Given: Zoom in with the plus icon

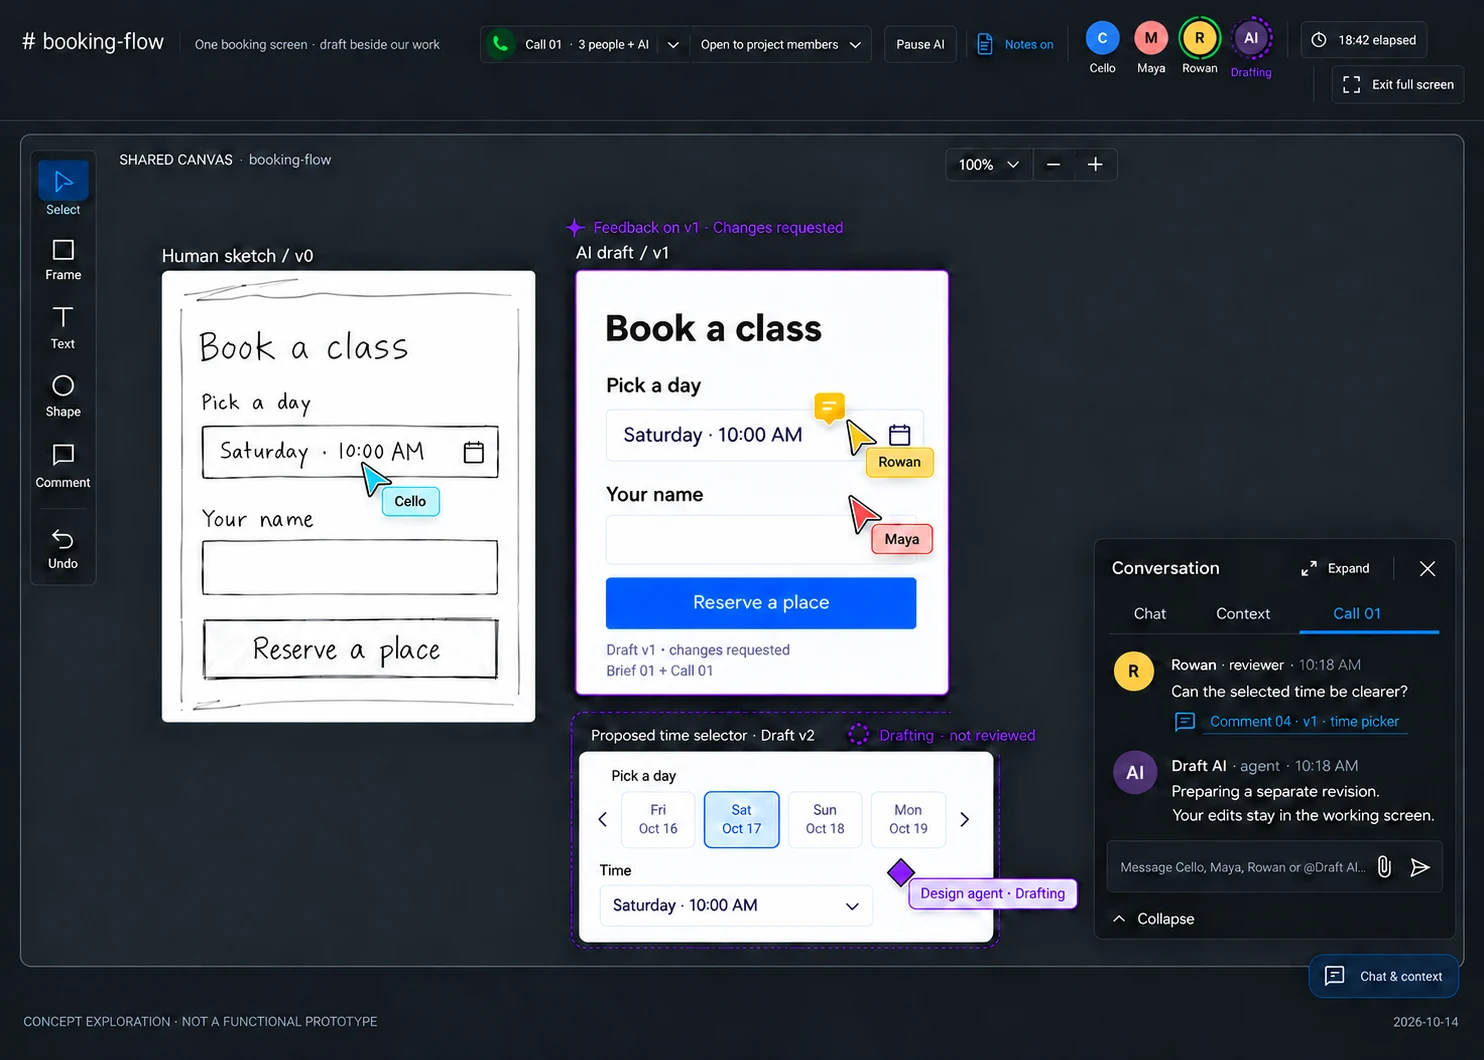Looking at the screenshot, I should coord(1095,165).
